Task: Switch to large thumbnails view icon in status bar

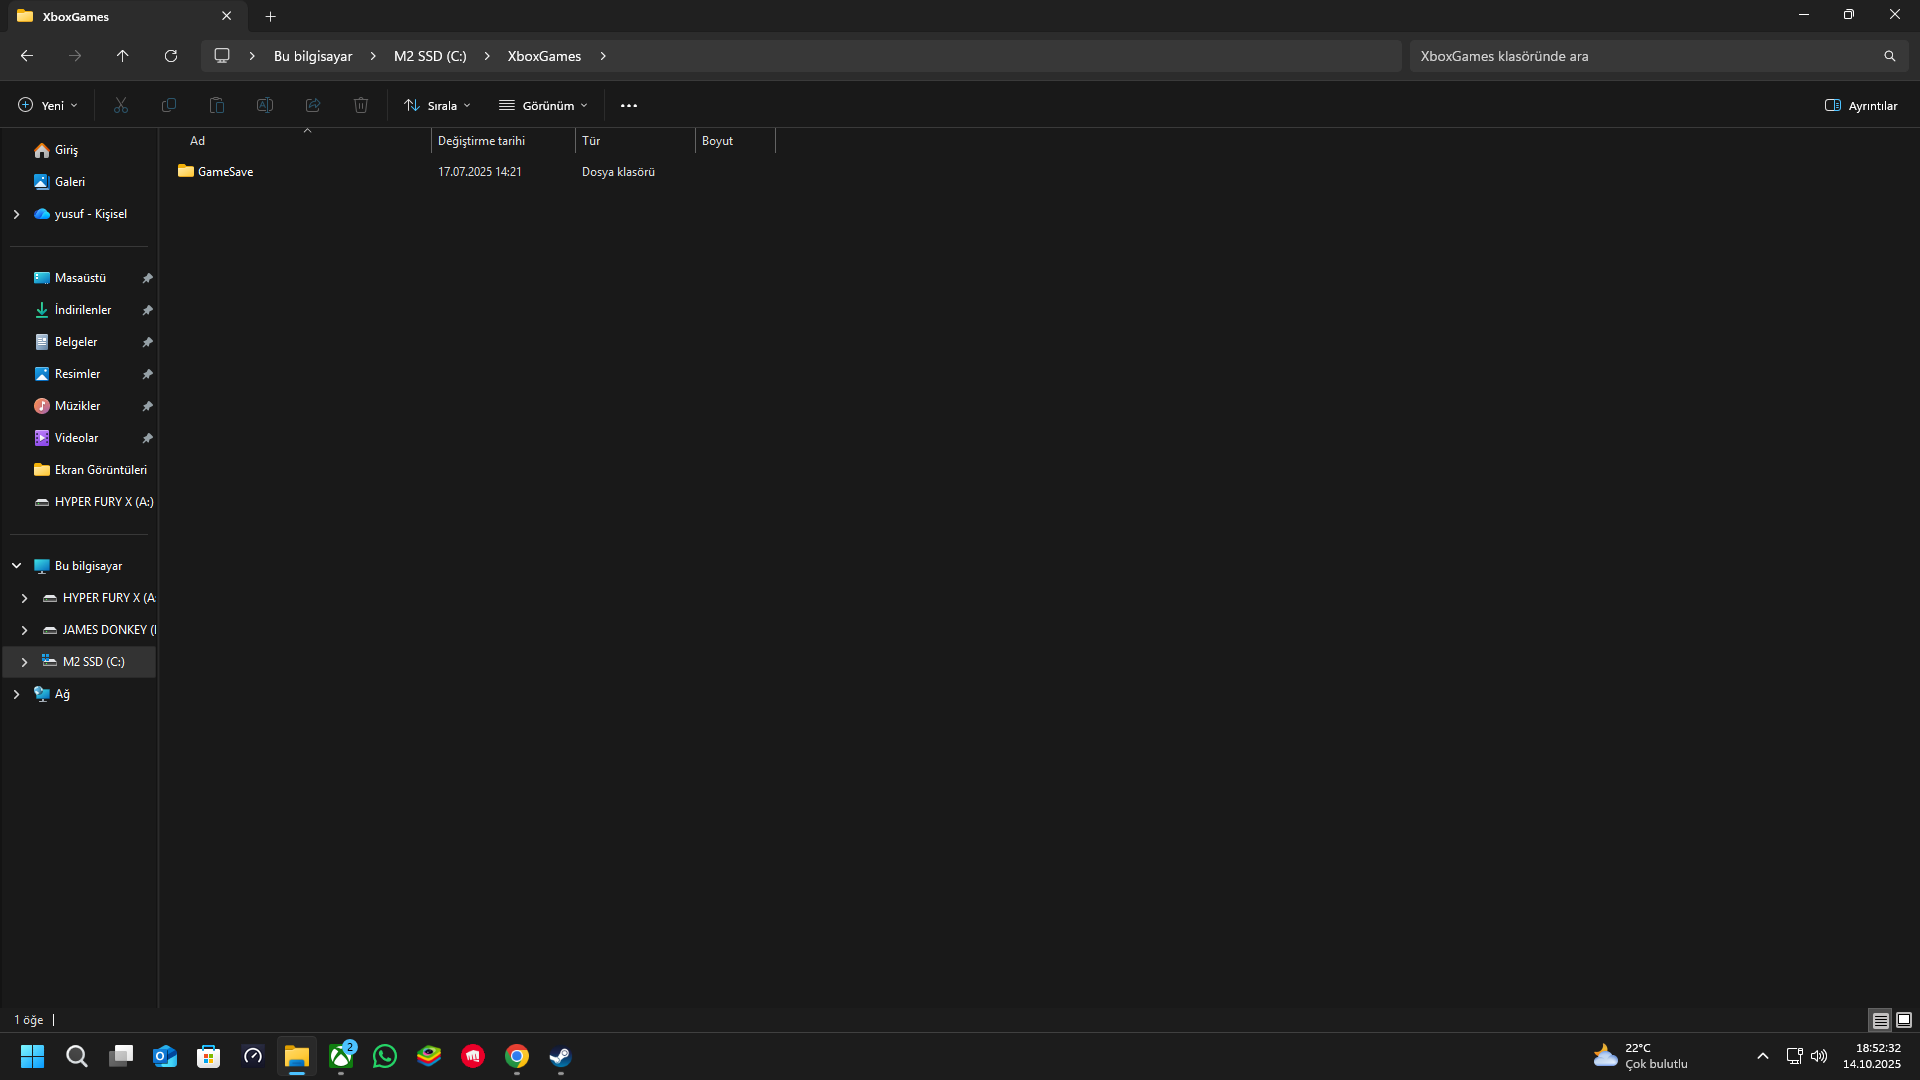Action: (1904, 1020)
